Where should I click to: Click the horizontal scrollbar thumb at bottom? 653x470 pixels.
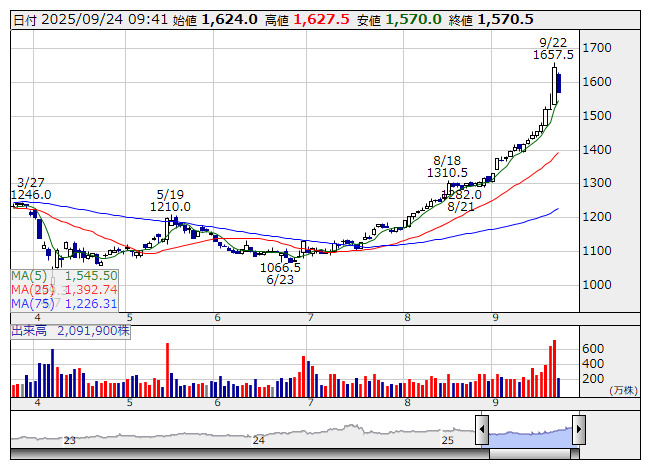[x=530, y=454]
